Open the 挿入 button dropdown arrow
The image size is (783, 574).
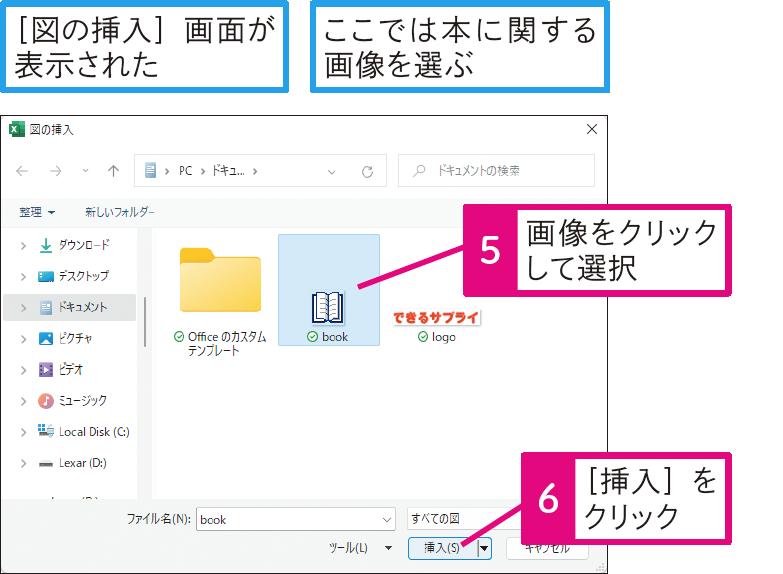pyautogui.click(x=484, y=548)
